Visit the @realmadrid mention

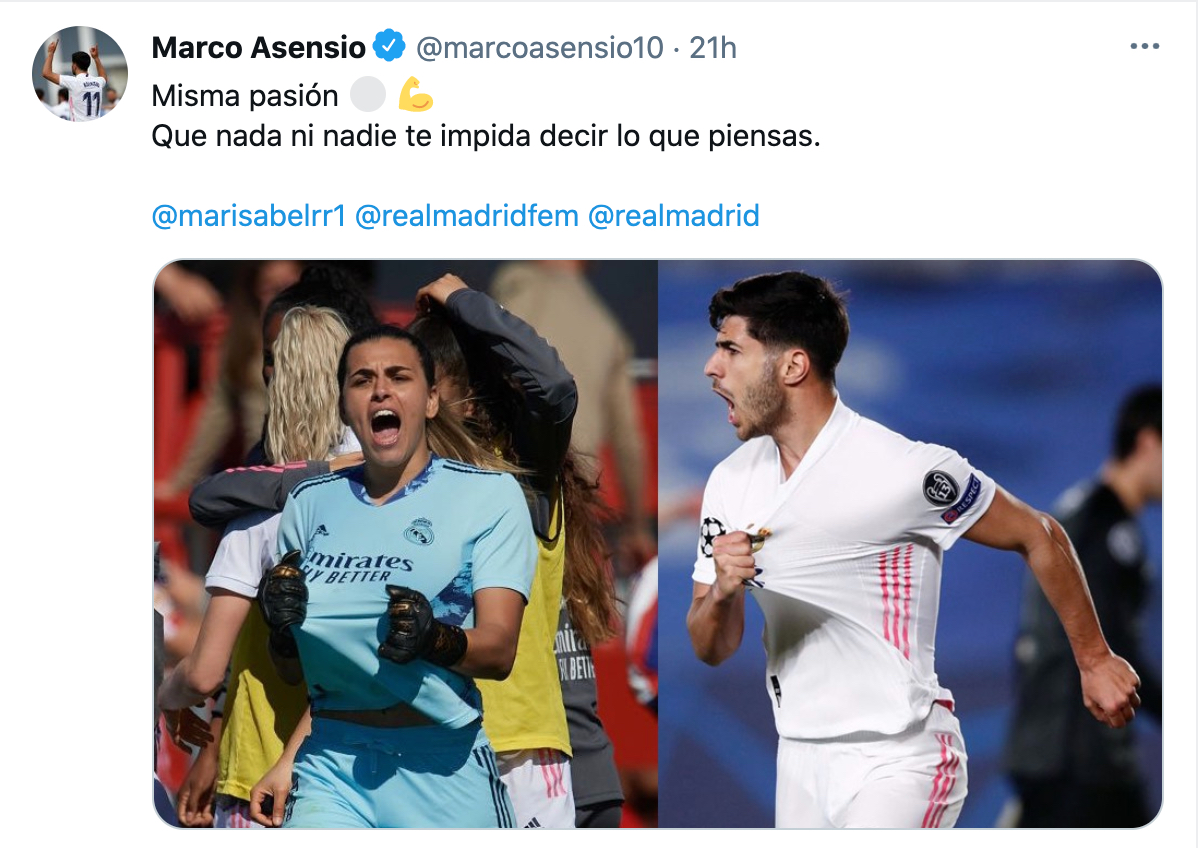tap(674, 215)
